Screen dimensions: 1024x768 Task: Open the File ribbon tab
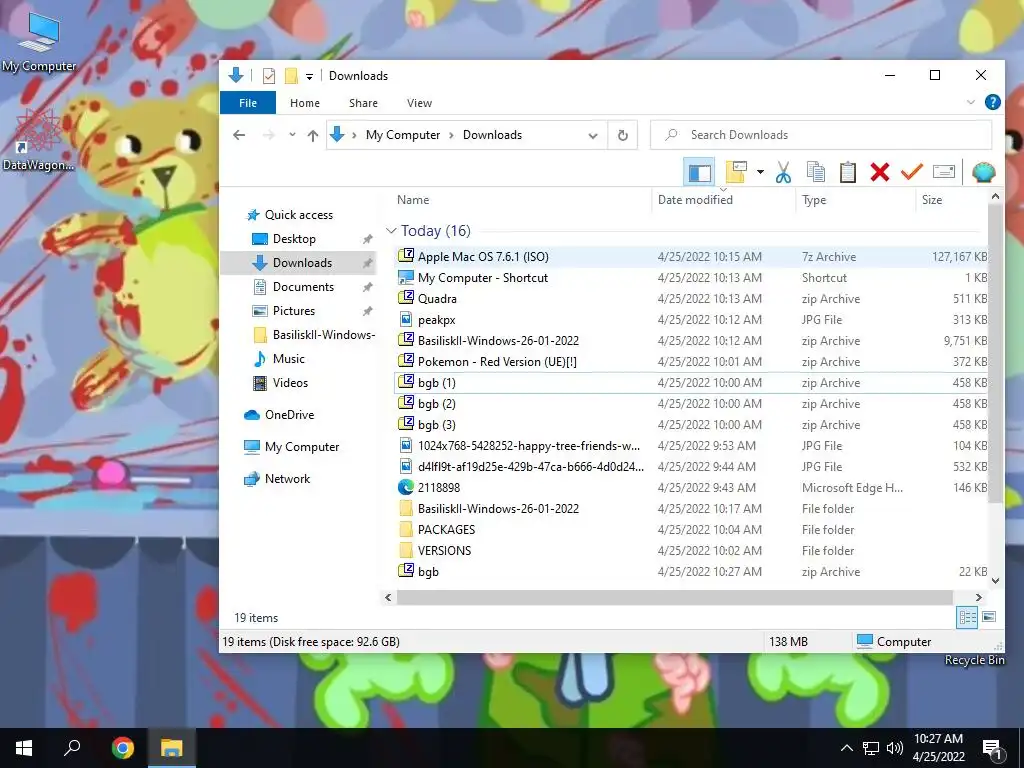coord(248,103)
